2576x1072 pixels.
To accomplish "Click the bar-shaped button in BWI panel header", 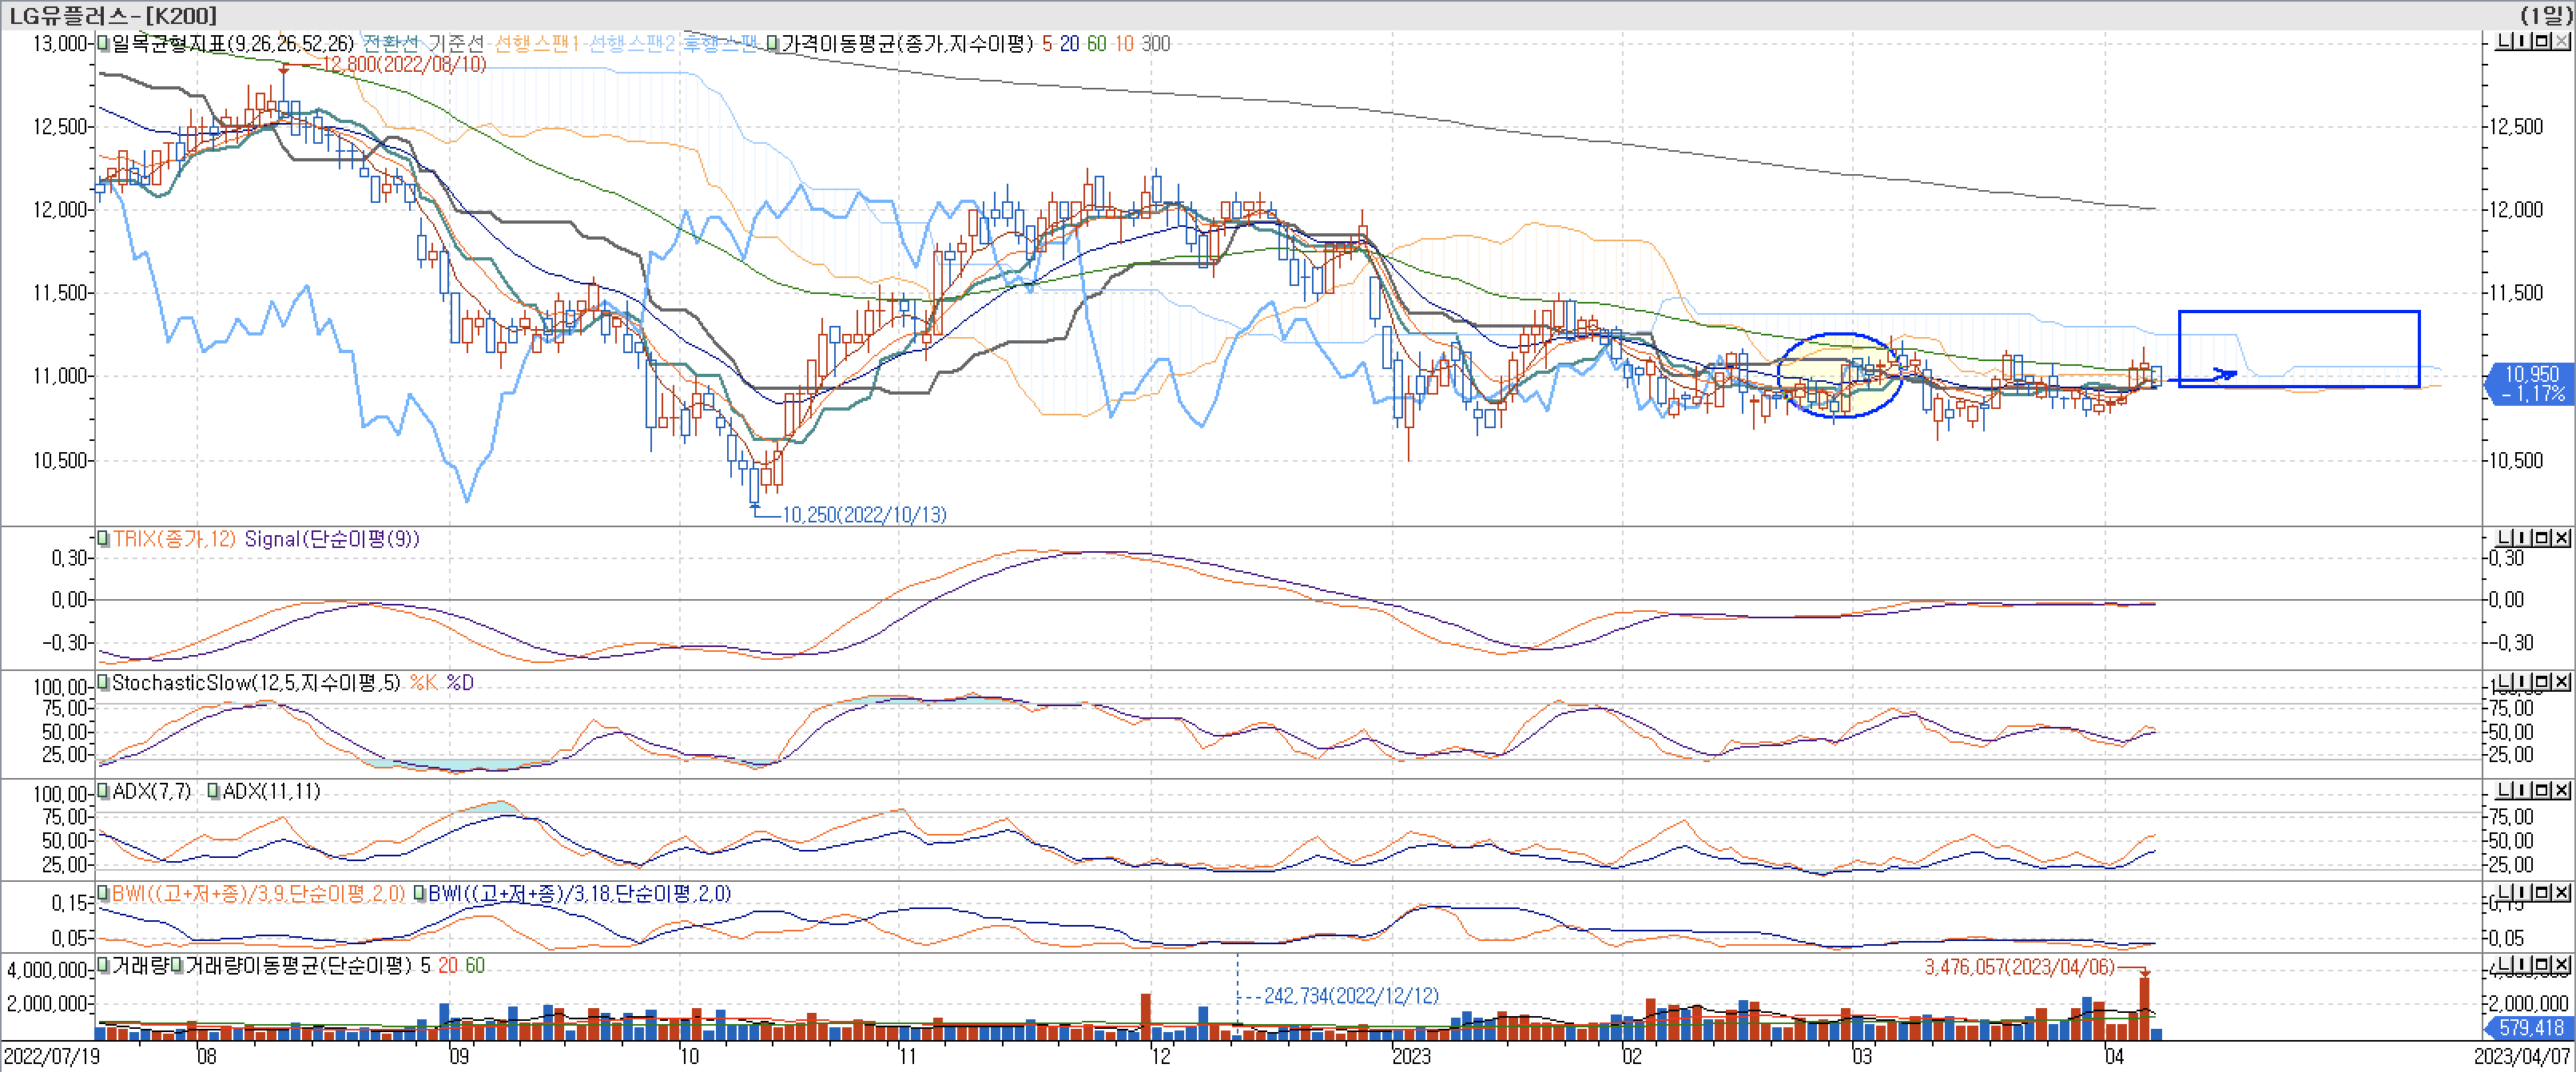I will [2525, 892].
